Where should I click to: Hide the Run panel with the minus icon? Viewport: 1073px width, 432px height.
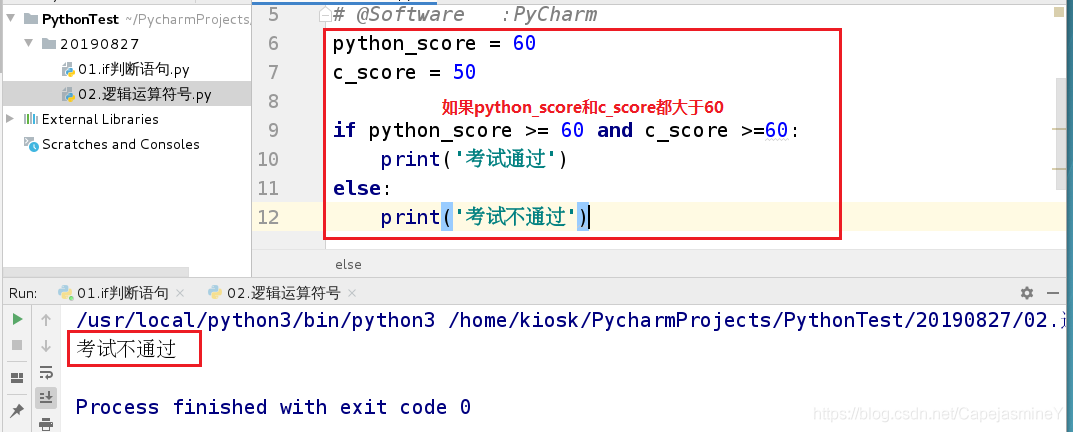tap(1054, 293)
